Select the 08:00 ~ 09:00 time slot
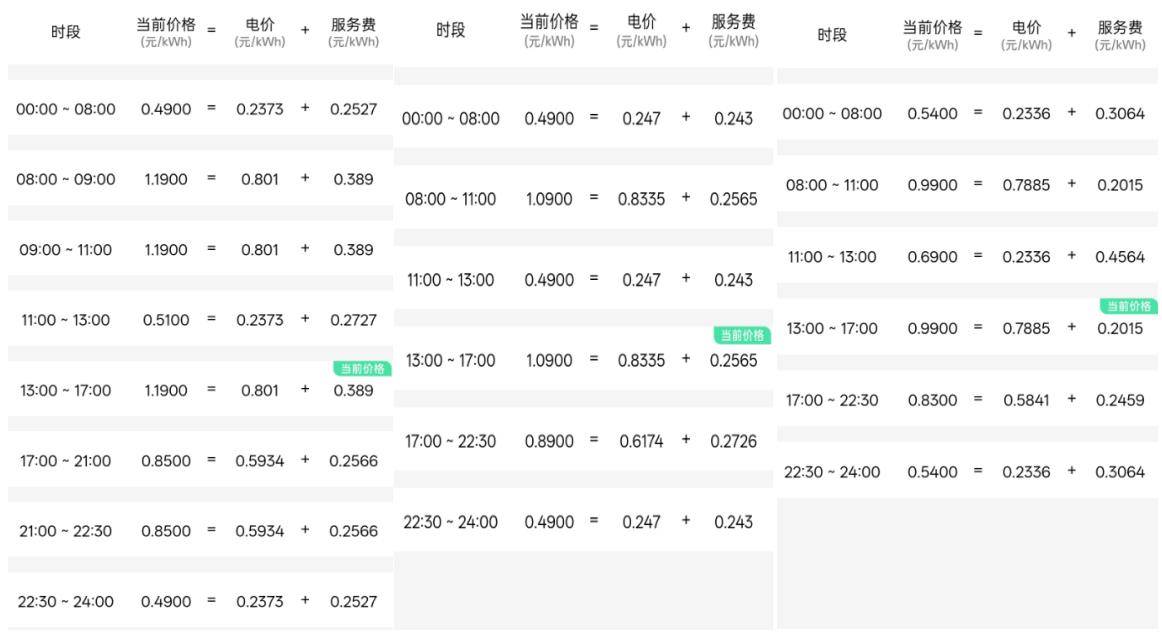 point(66,180)
